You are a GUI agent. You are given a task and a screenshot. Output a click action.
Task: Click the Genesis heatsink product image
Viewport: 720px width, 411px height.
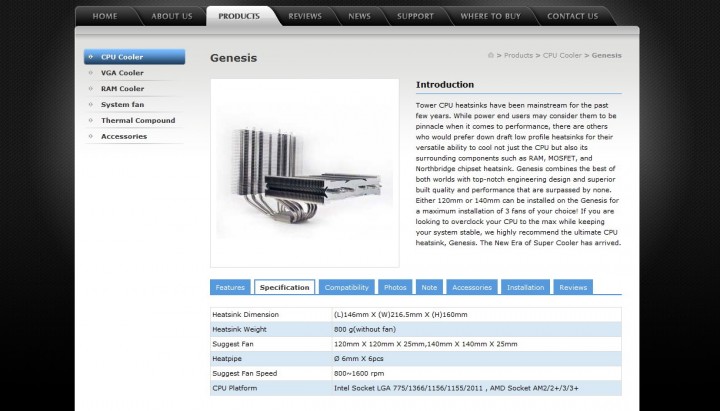click(x=305, y=173)
